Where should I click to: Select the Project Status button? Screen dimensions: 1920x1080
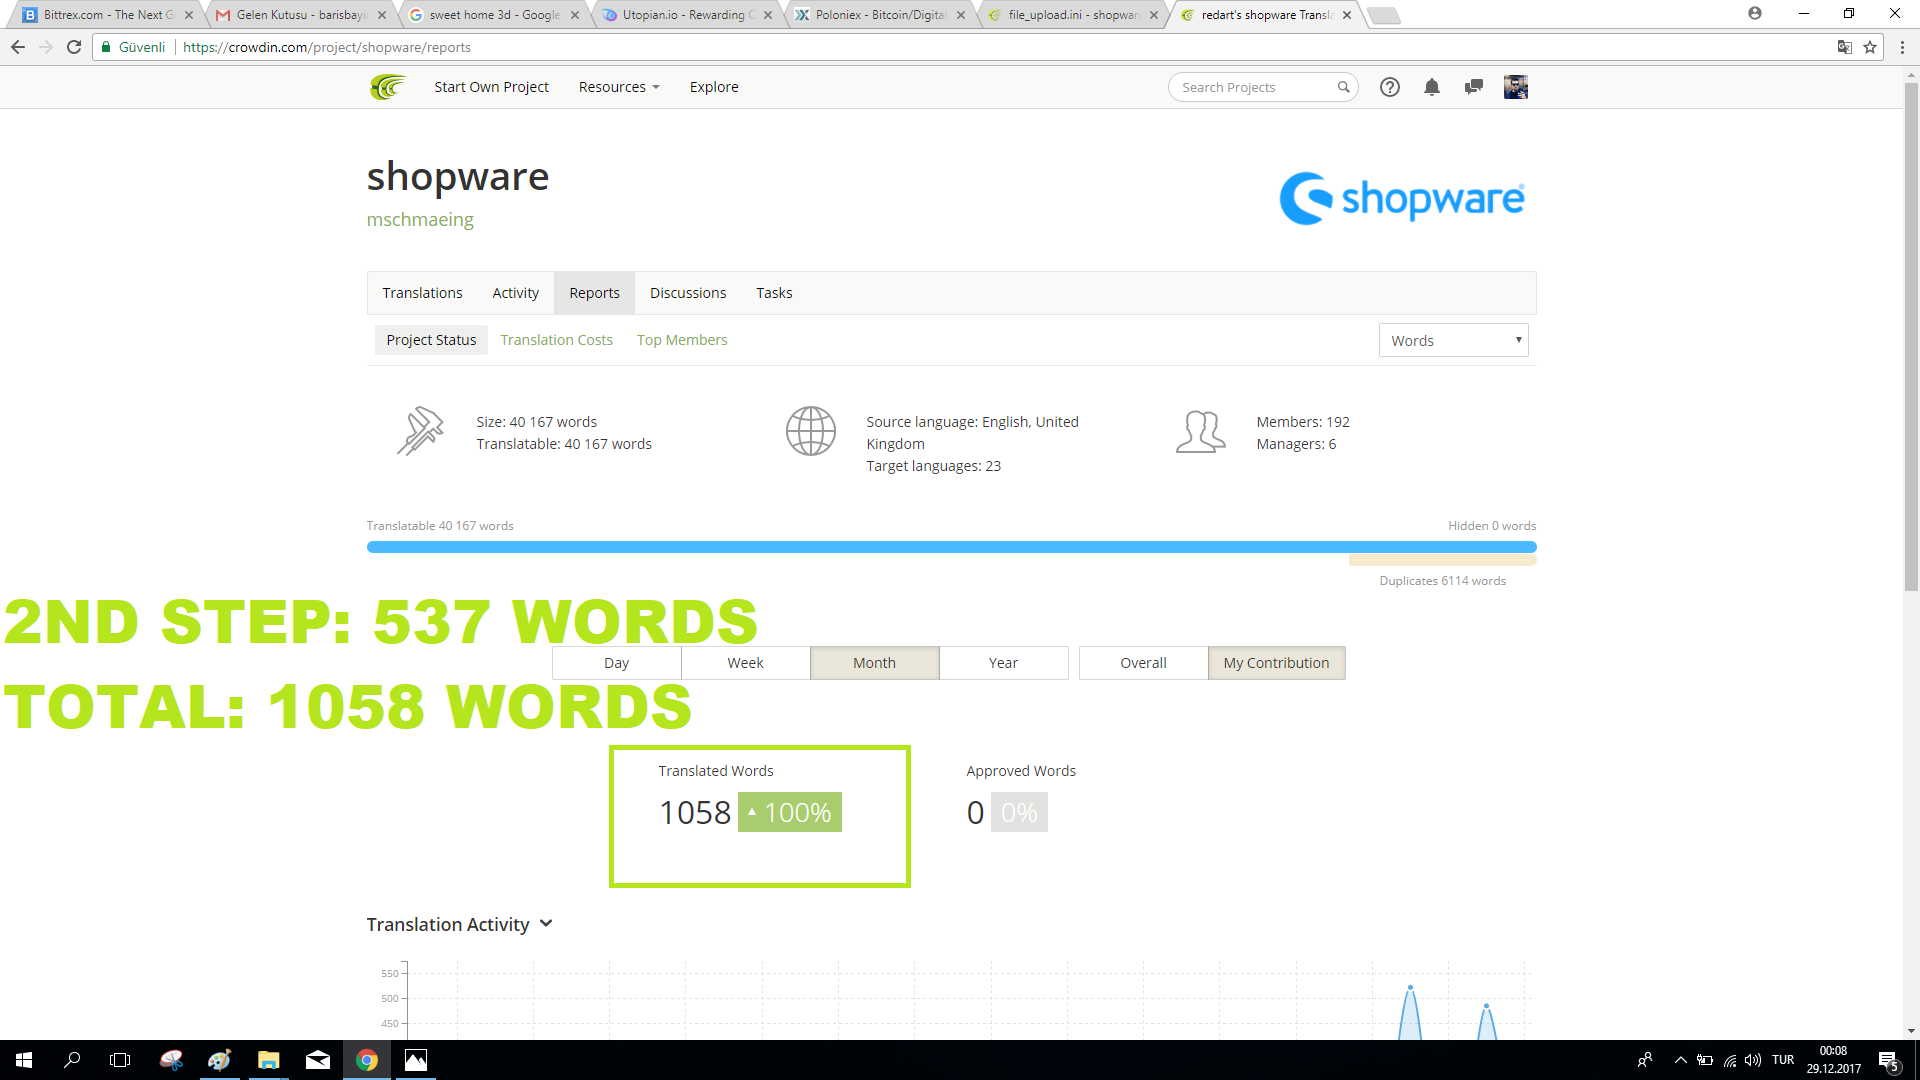pos(431,340)
